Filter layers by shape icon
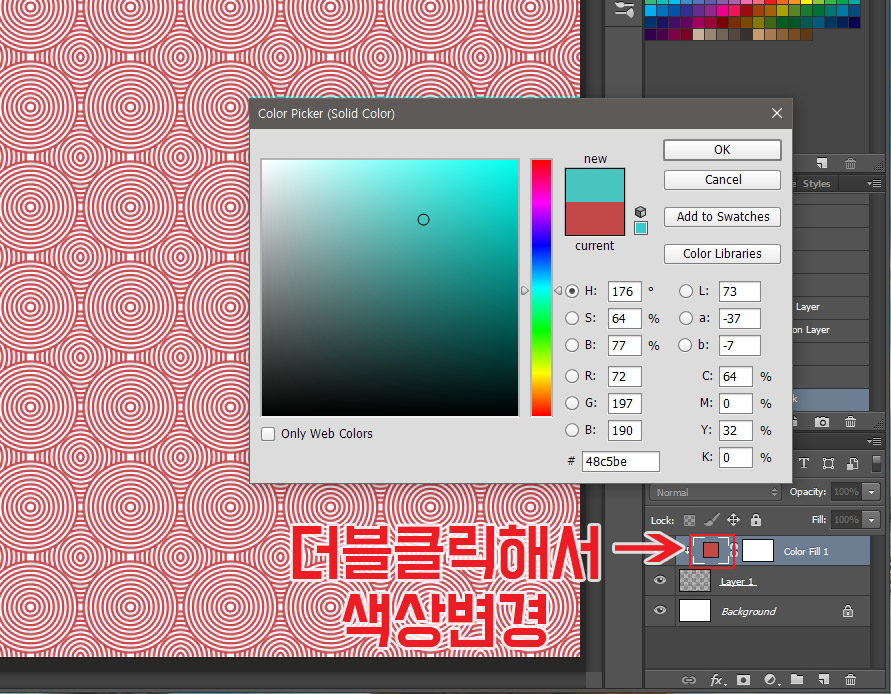The image size is (891, 694). coord(828,463)
